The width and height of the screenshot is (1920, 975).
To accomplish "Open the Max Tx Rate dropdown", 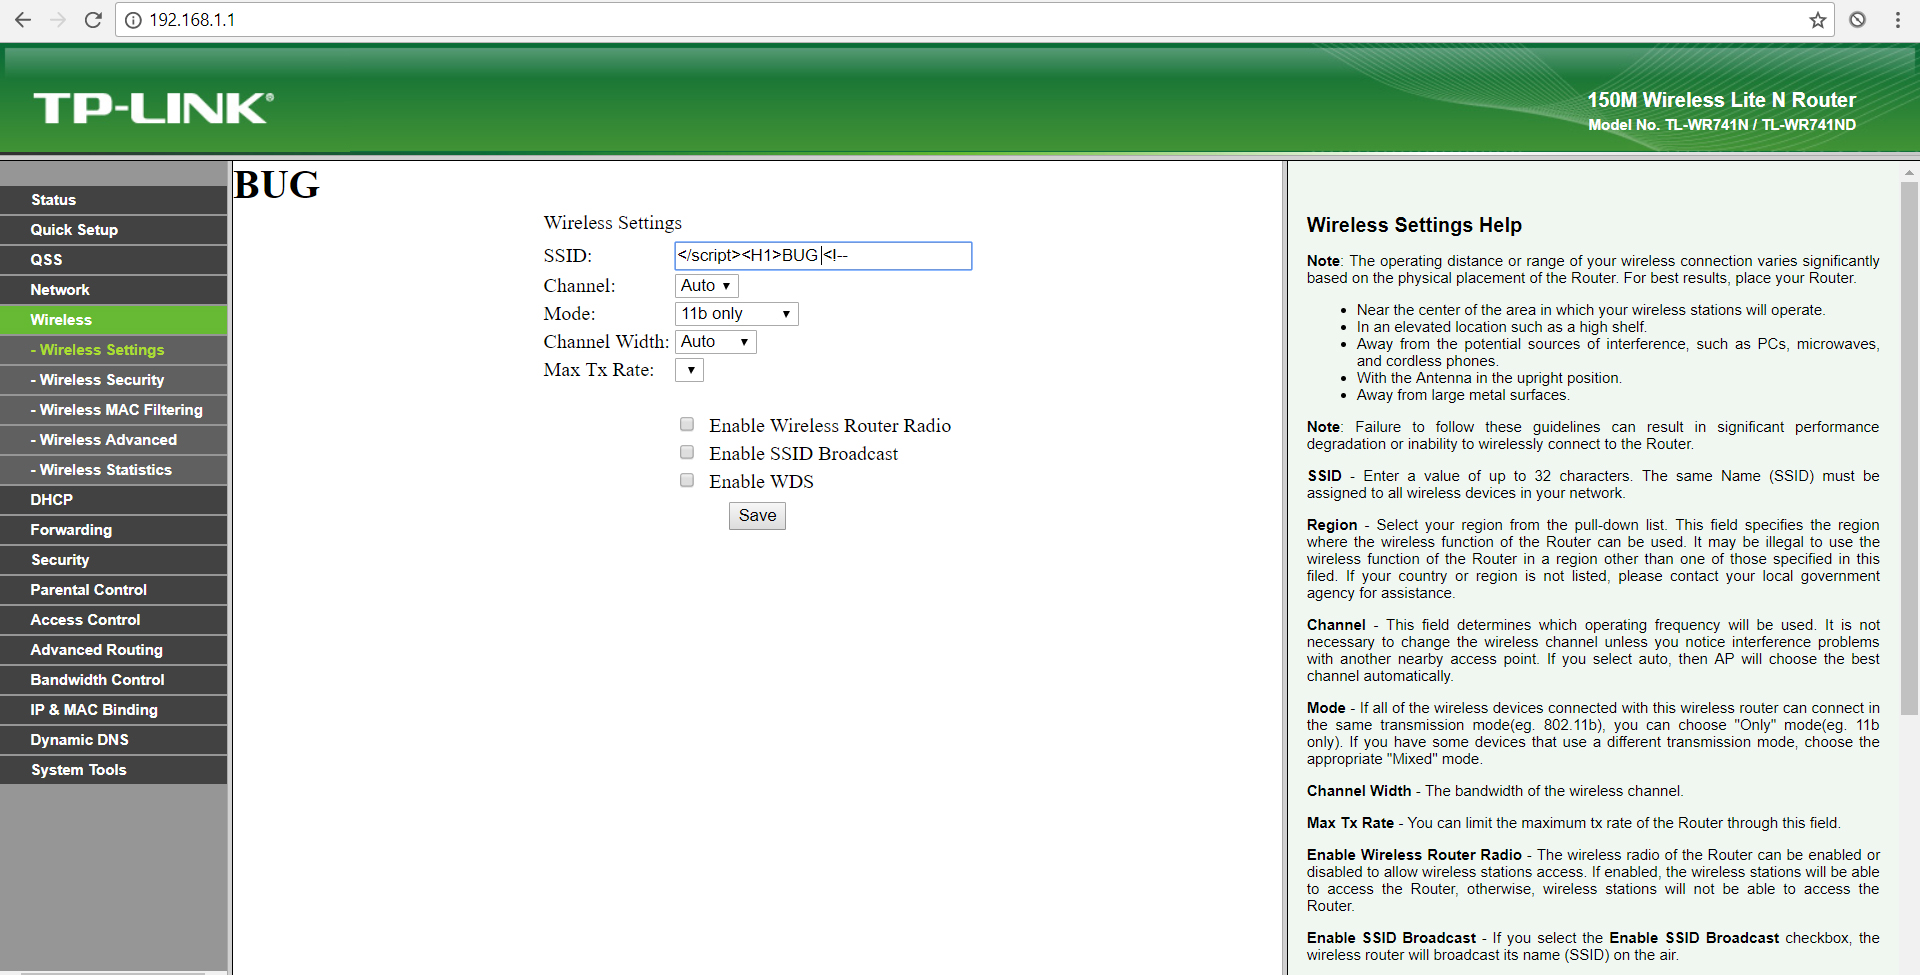I will (x=690, y=370).
